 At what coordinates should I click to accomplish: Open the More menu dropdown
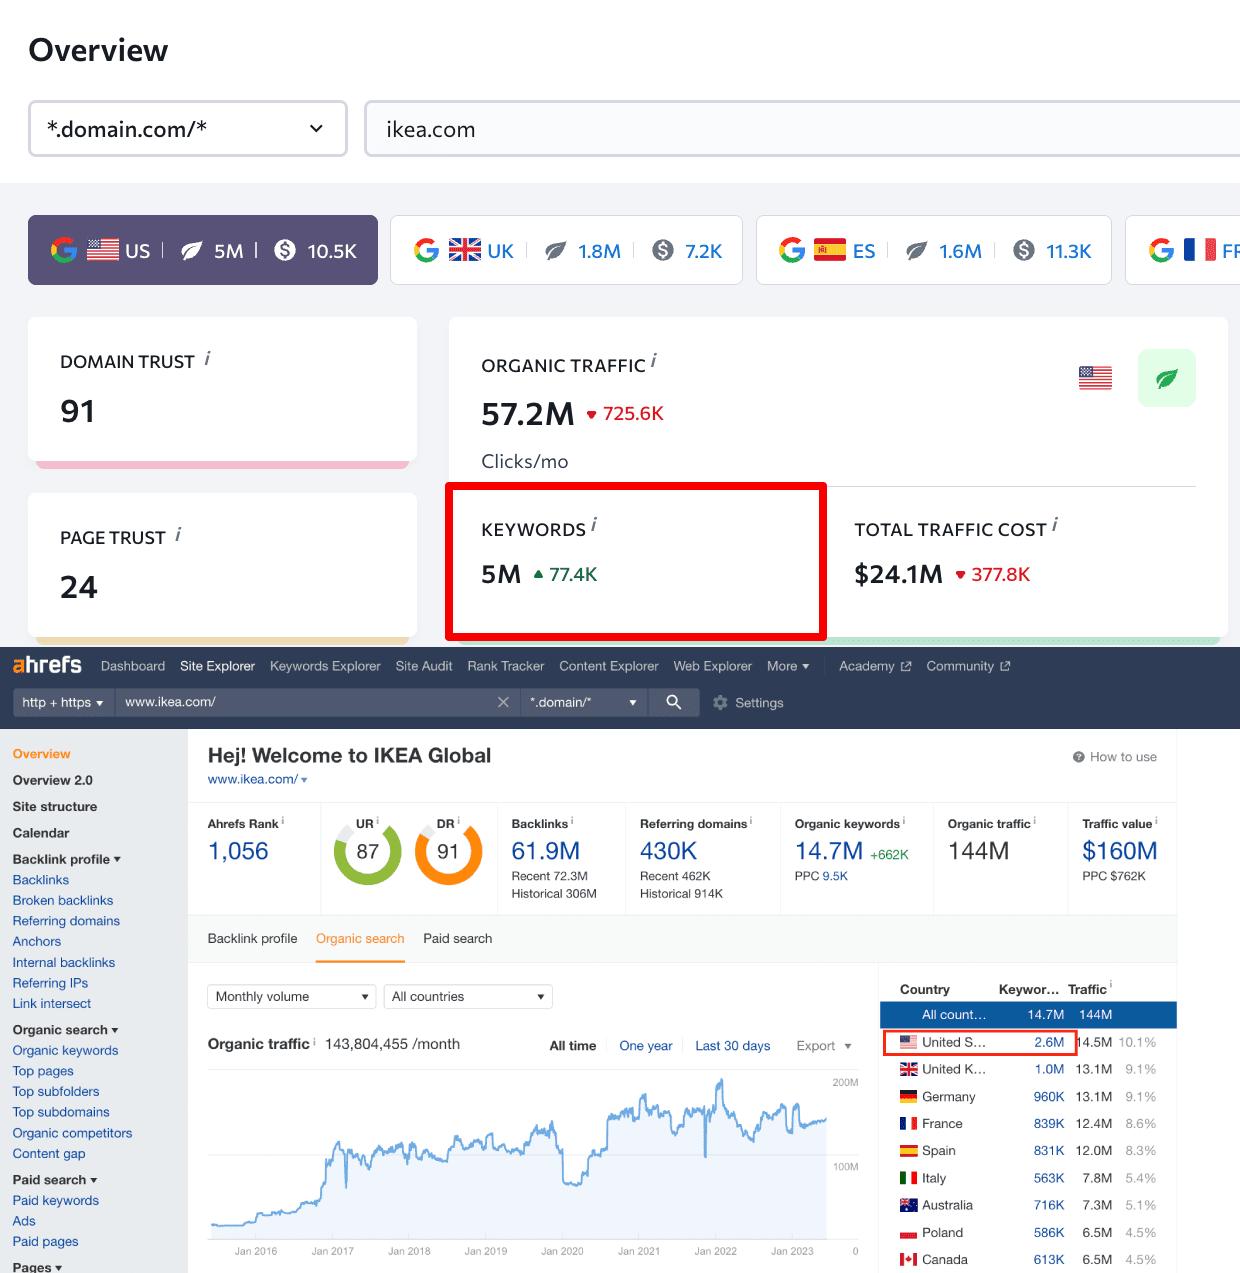click(788, 666)
